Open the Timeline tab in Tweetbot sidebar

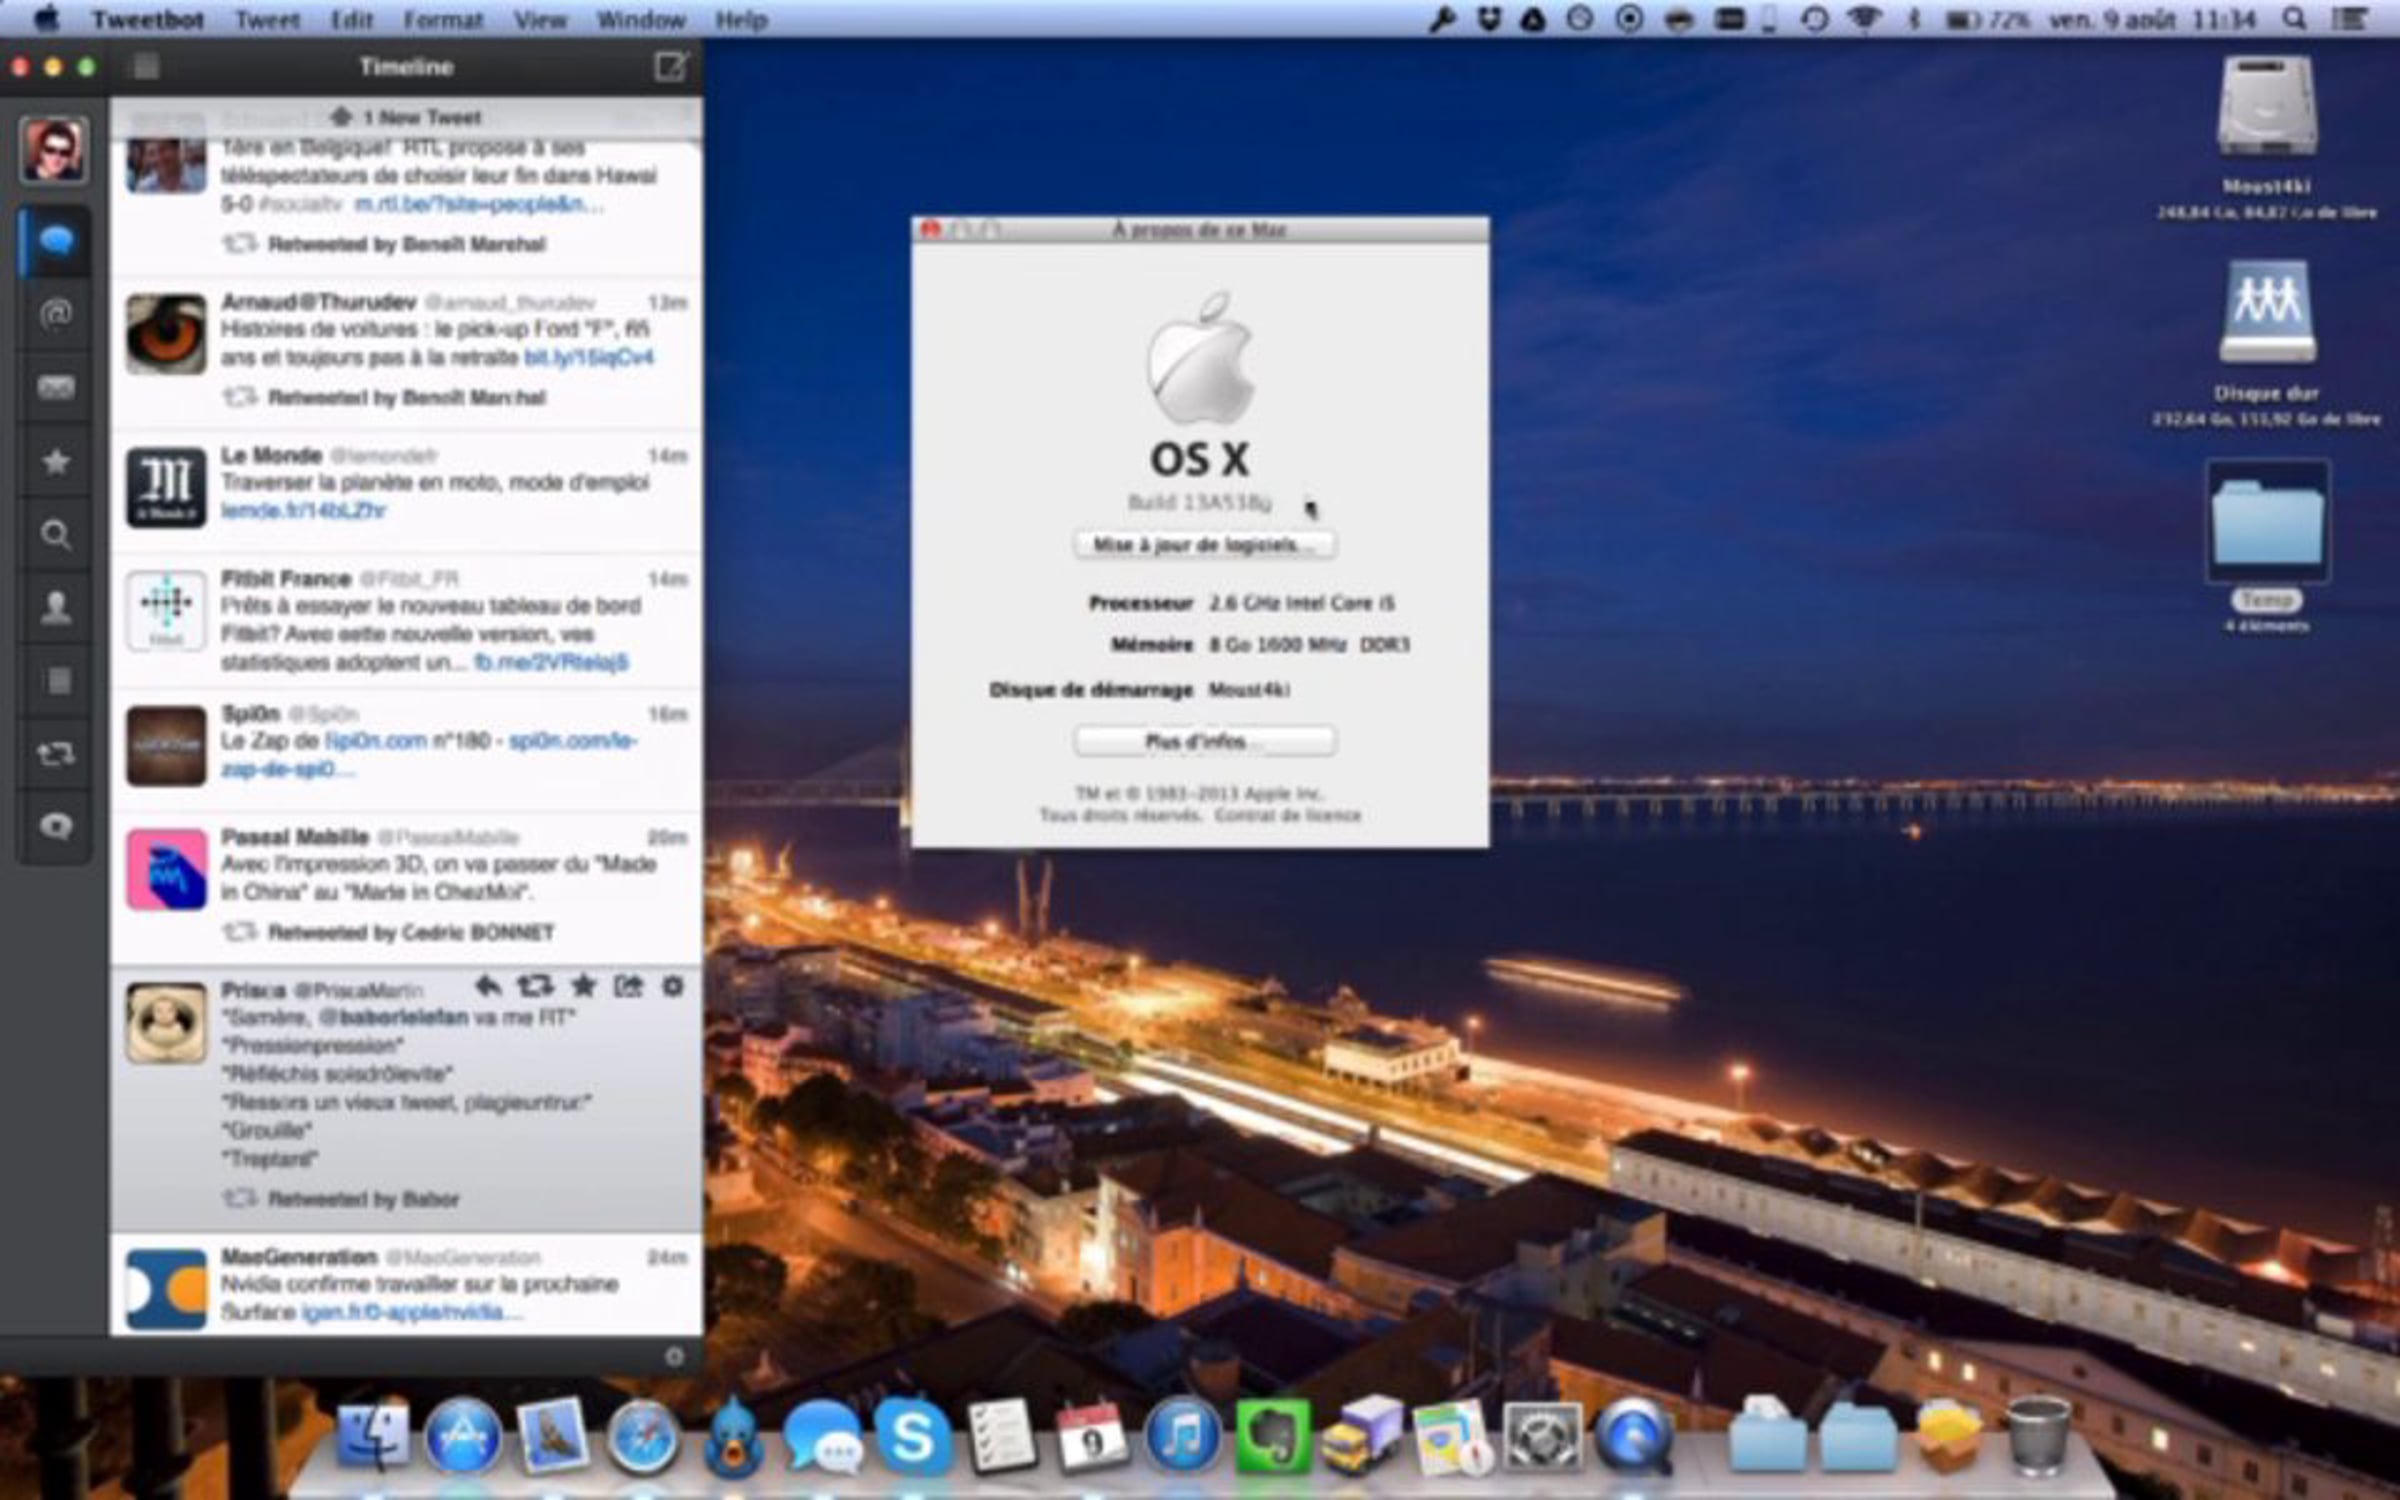tap(56, 241)
